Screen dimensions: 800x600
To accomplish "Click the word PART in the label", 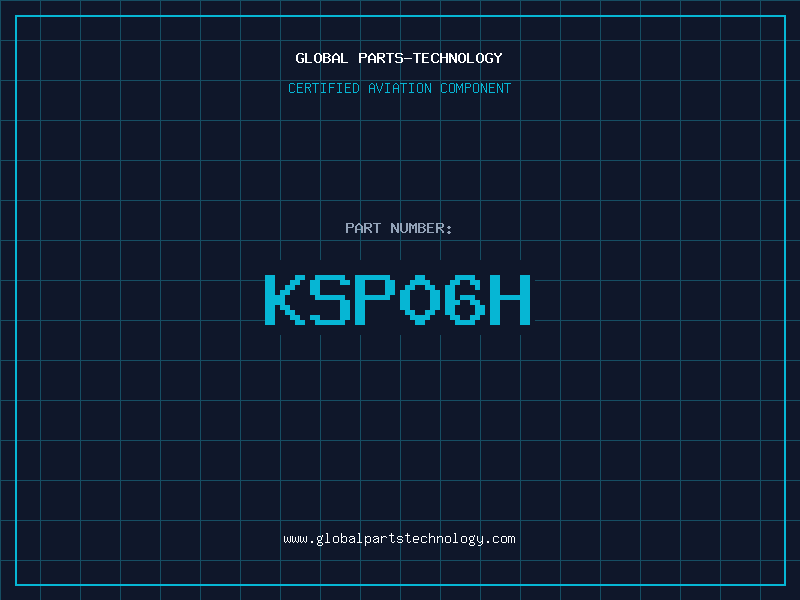I will (363, 228).
